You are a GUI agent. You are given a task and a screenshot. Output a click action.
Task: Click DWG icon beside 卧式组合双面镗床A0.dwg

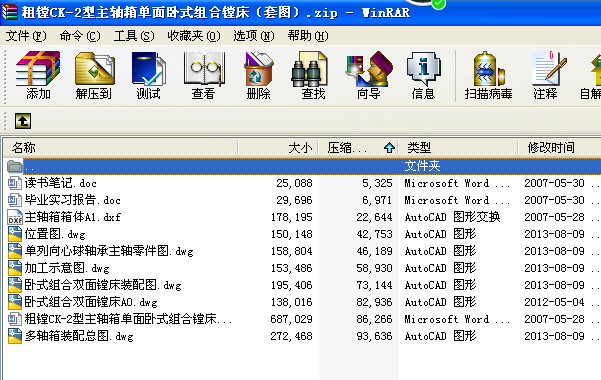pos(15,302)
